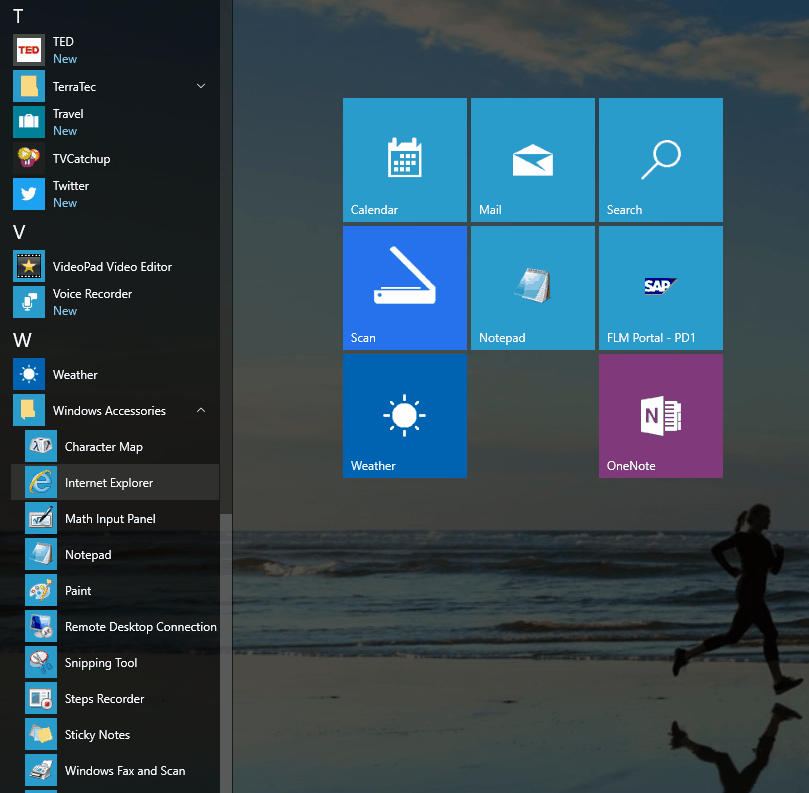Screen dimensions: 809x793
Task: Select the Math Input Panel label
Action: 110,519
